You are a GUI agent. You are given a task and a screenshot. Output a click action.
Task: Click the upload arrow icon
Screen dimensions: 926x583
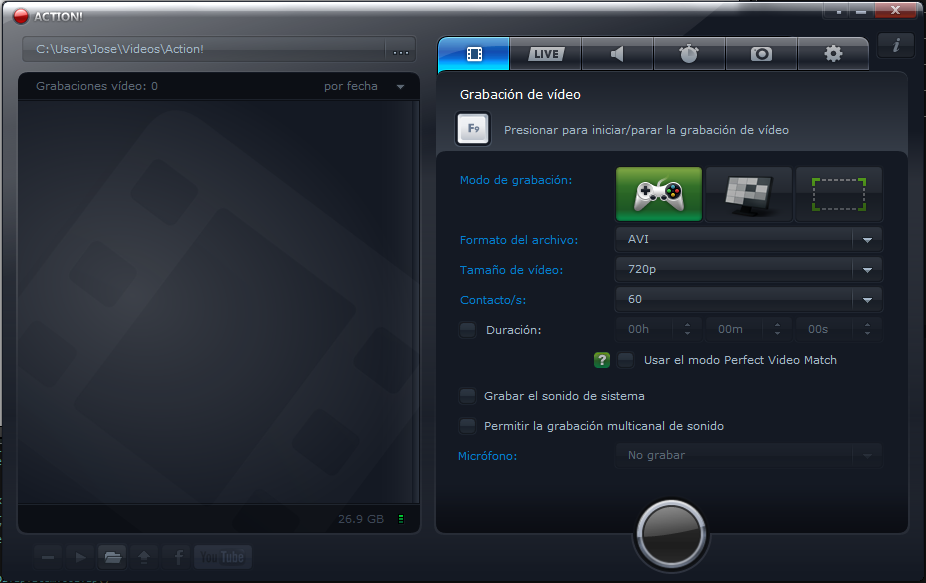[144, 556]
